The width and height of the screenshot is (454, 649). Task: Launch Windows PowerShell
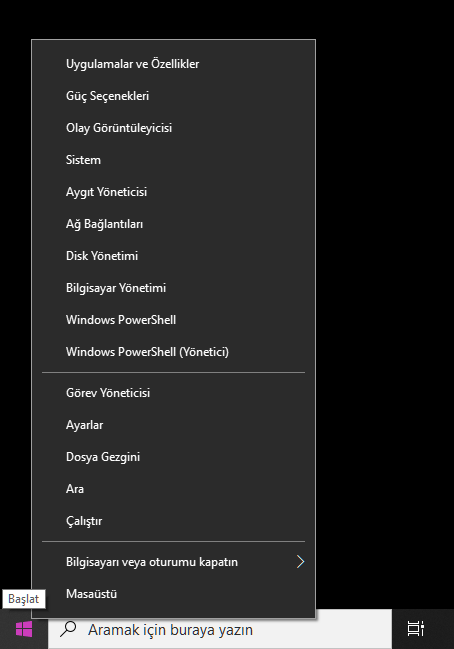tap(173, 320)
